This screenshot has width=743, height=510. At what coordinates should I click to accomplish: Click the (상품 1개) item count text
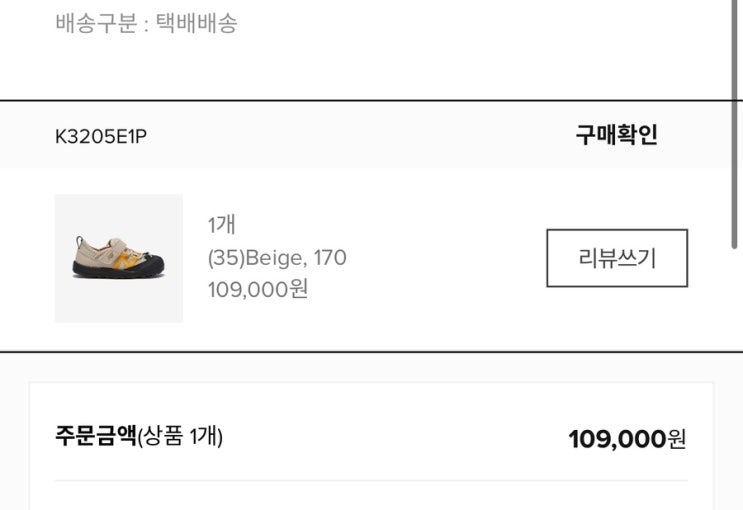[181, 437]
